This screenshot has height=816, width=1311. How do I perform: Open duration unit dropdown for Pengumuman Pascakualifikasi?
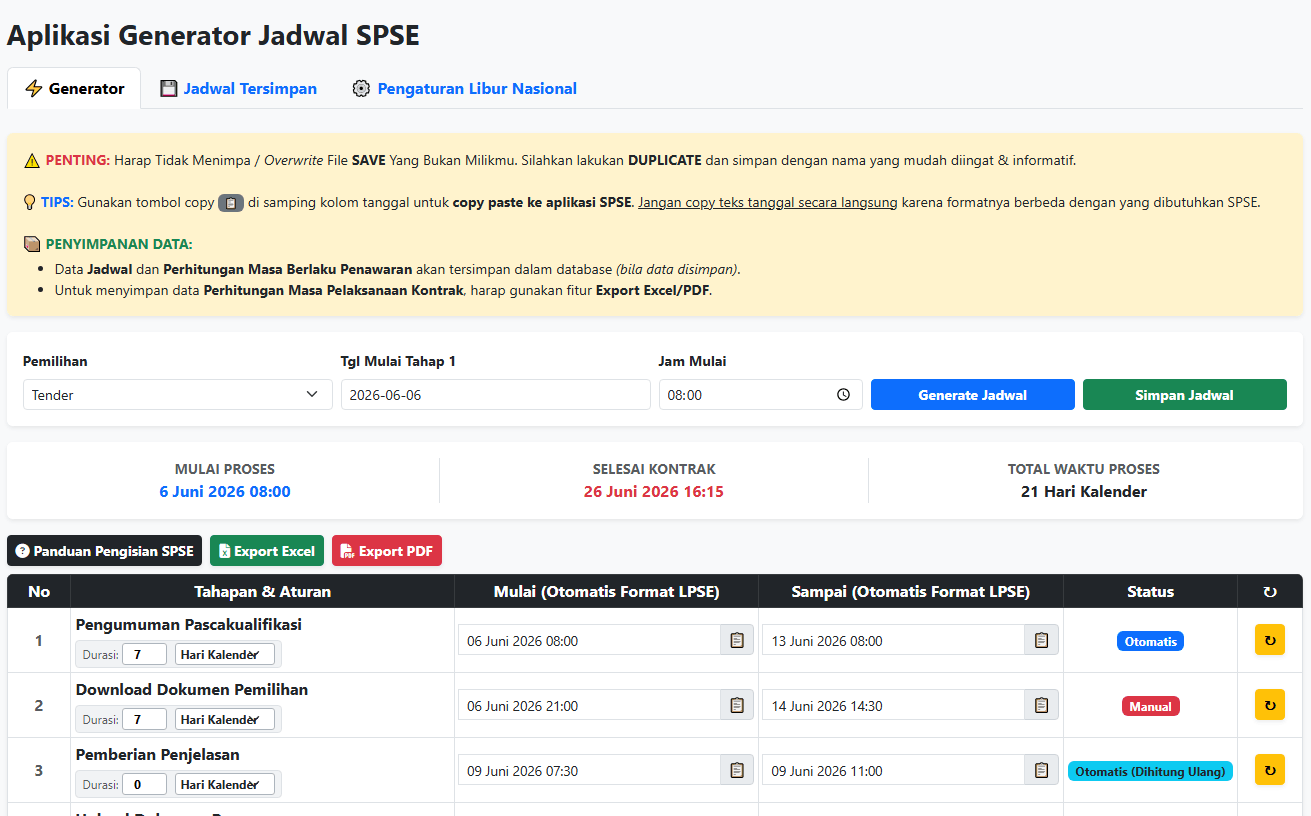click(x=225, y=655)
